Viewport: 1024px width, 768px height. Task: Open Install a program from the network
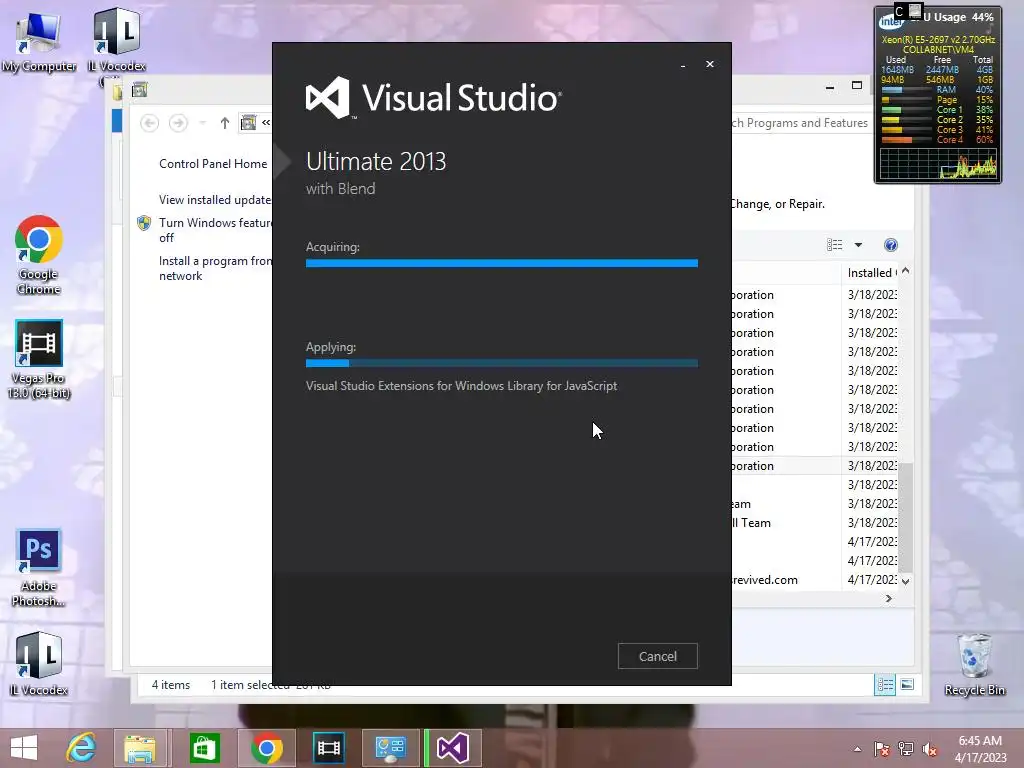[x=215, y=268]
